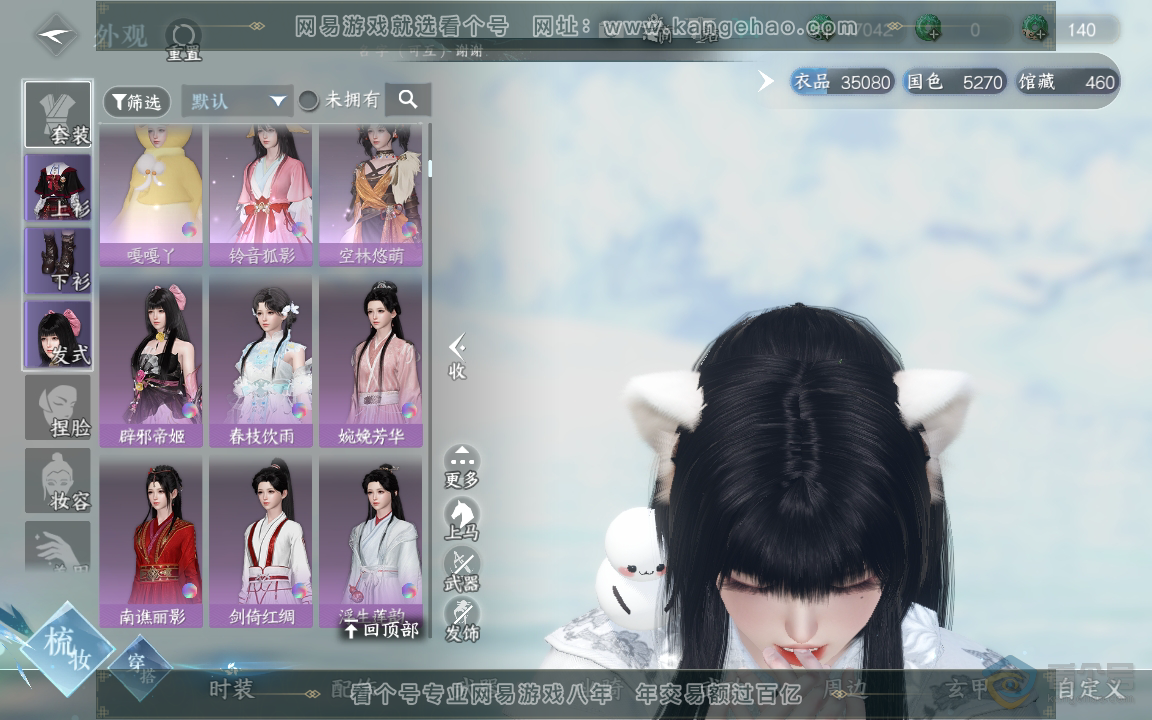1152x720 pixels.
Task: Choose the 铃音狐影 outfit card
Action: pos(261,195)
